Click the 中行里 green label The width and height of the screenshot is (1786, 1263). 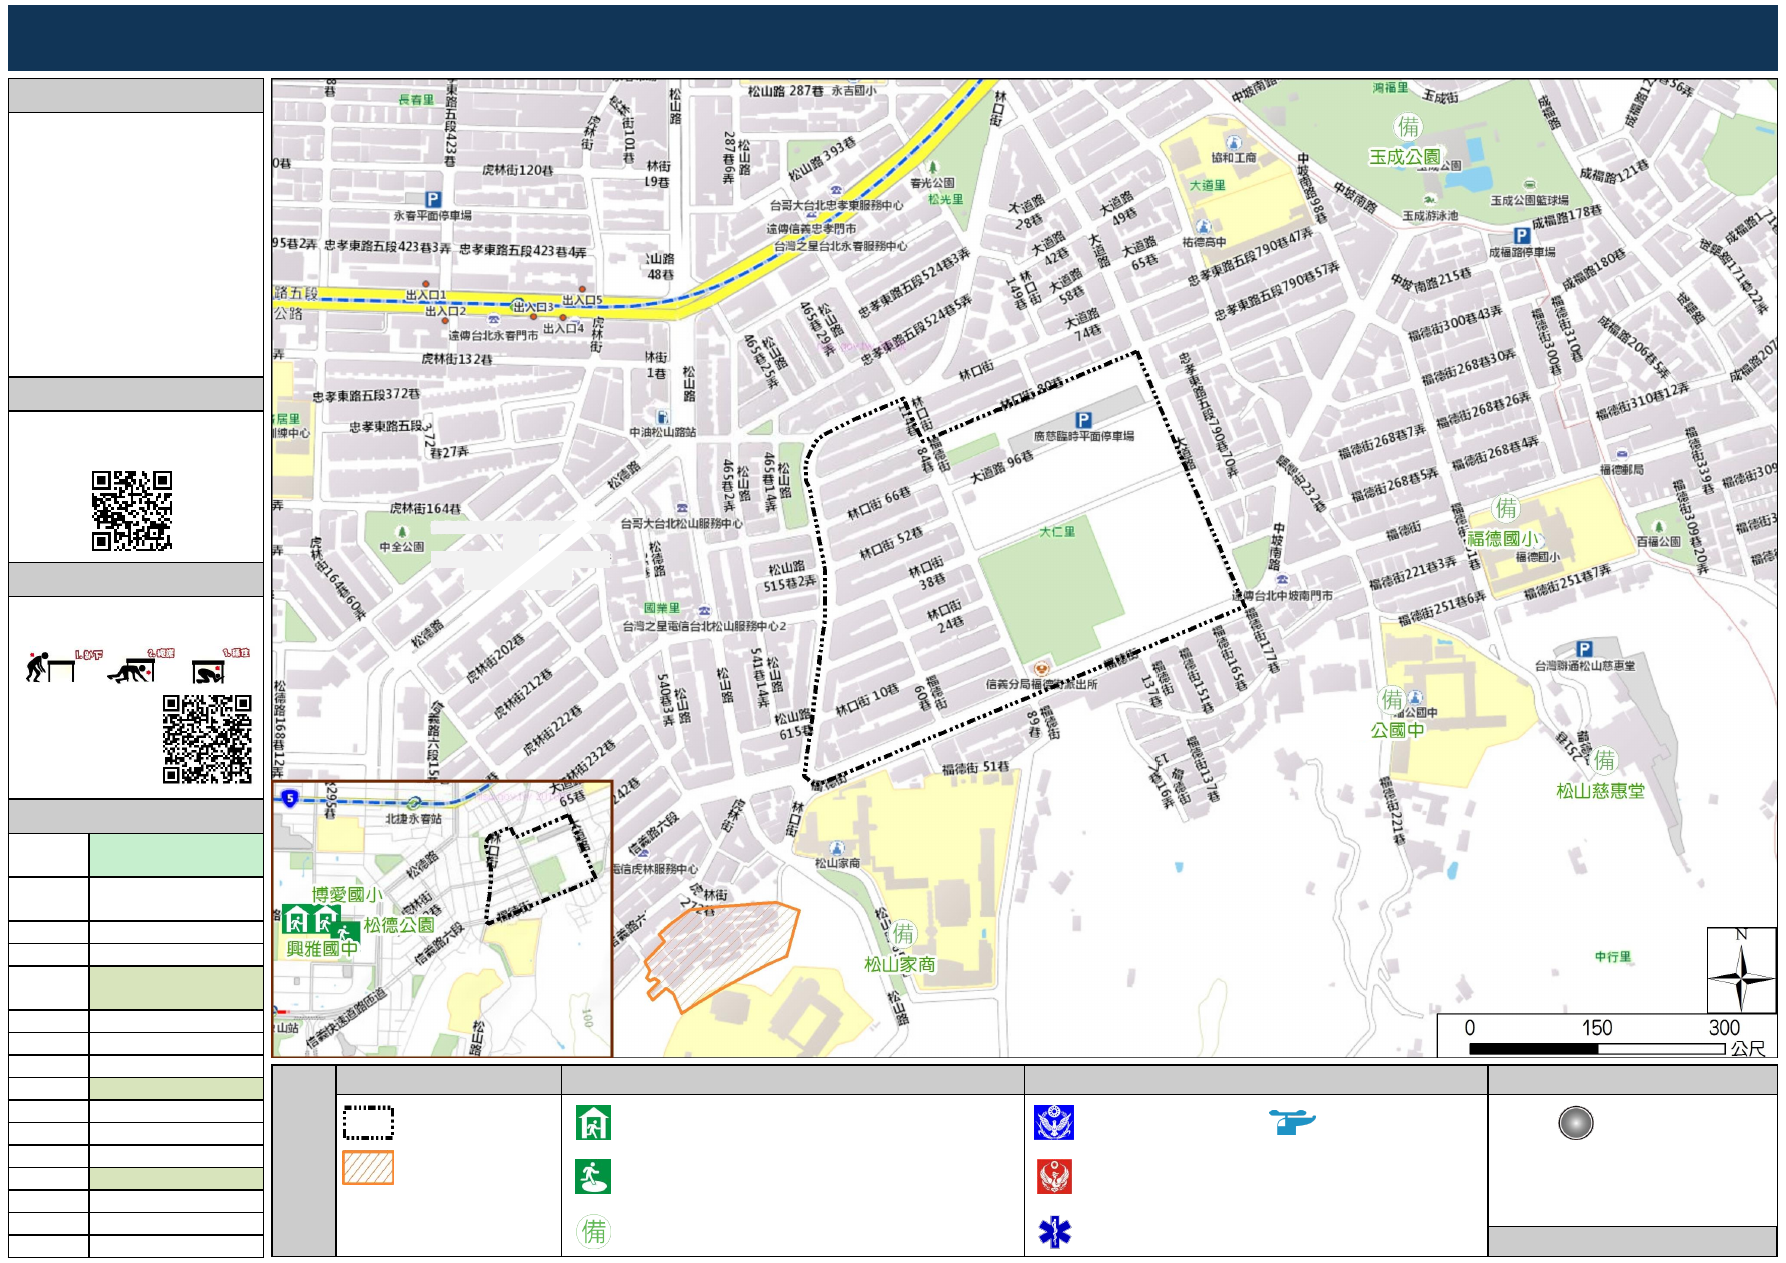tap(1613, 957)
